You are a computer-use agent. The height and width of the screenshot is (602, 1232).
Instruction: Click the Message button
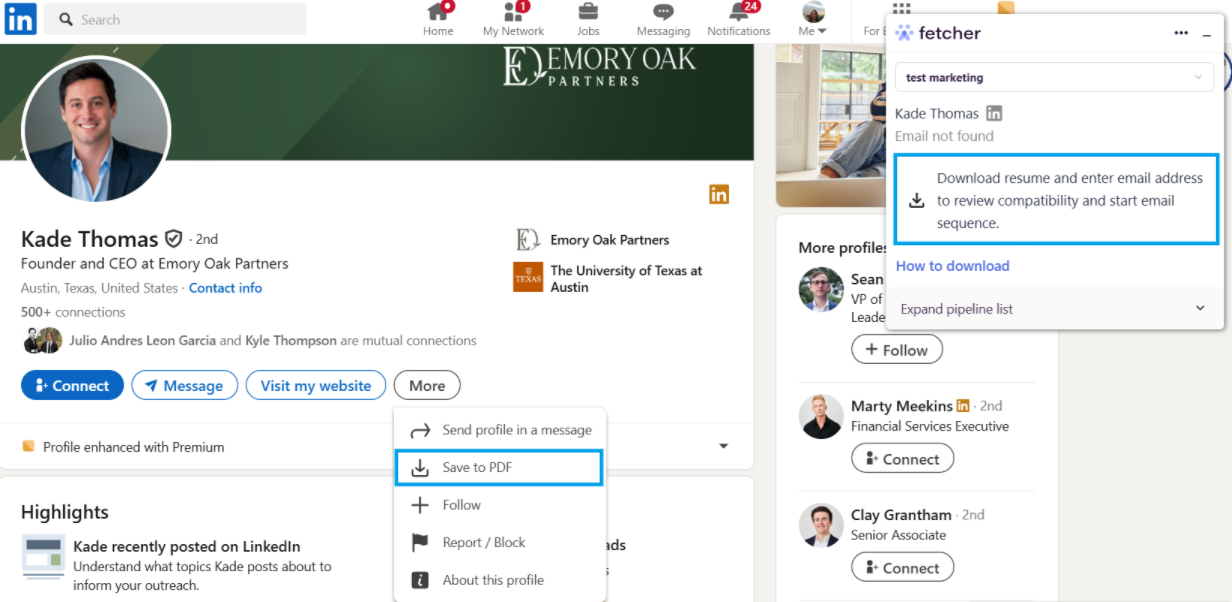(184, 385)
